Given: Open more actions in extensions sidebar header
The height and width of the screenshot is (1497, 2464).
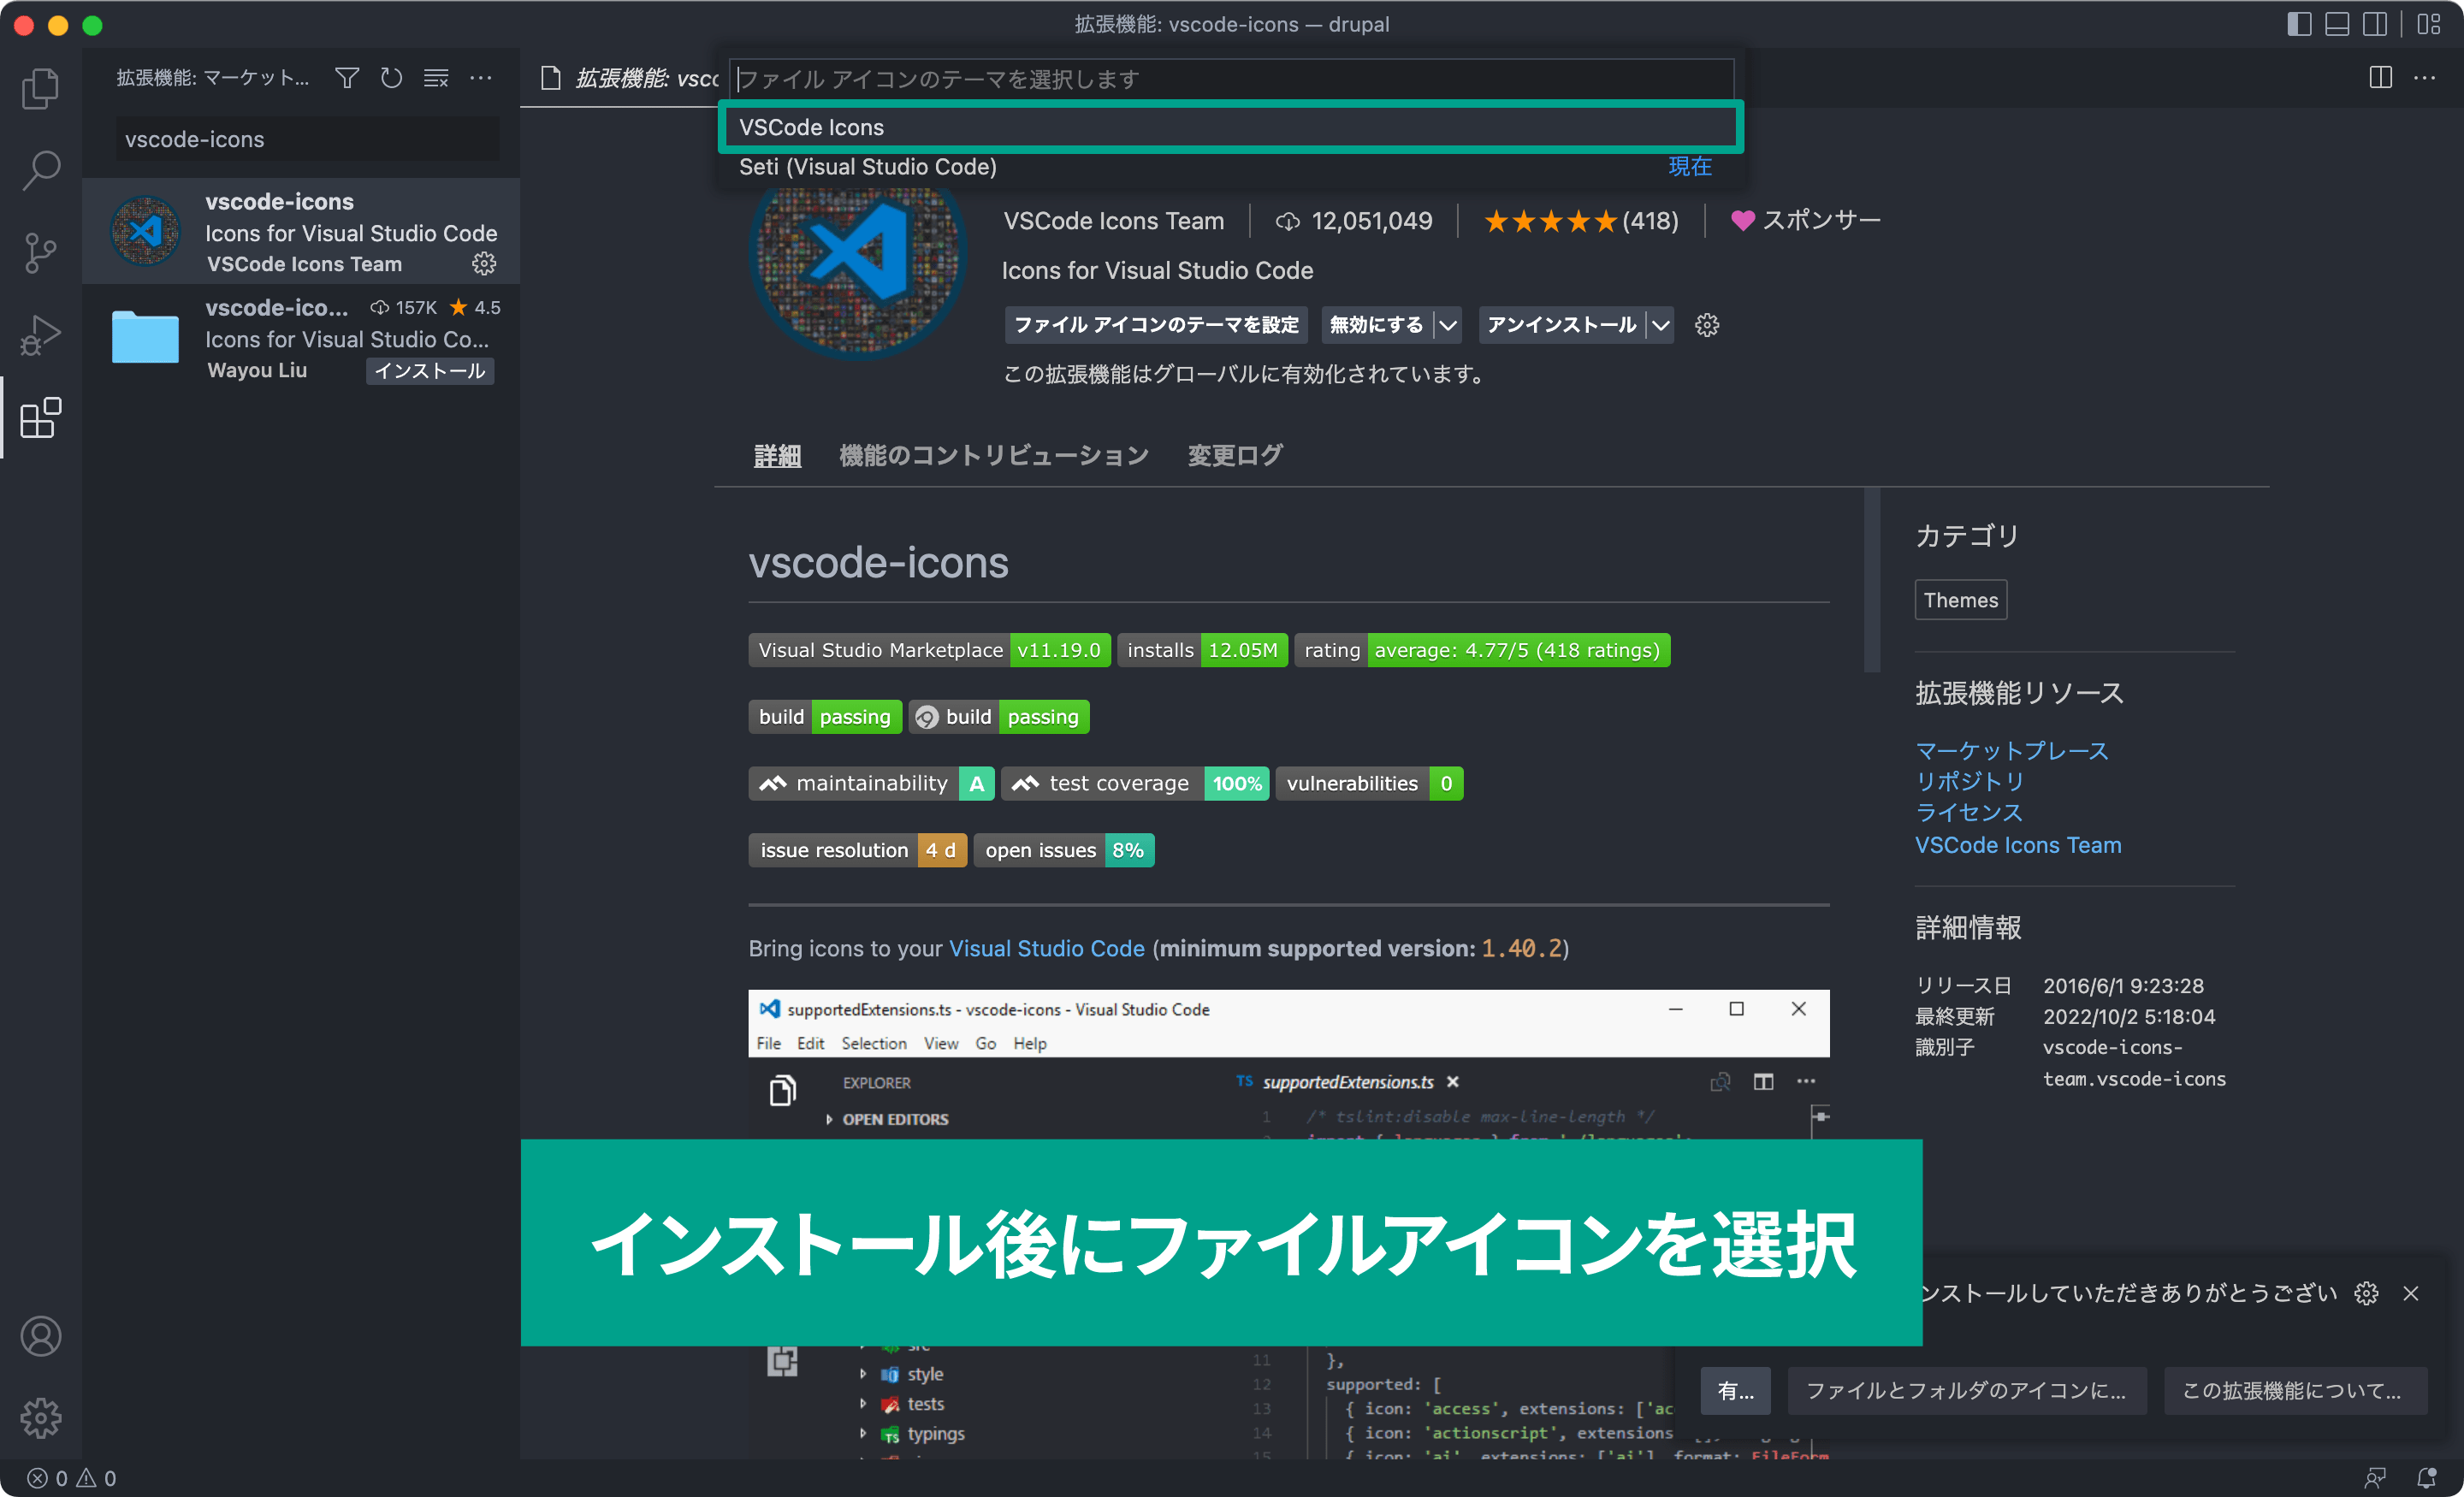Looking at the screenshot, I should point(481,78).
